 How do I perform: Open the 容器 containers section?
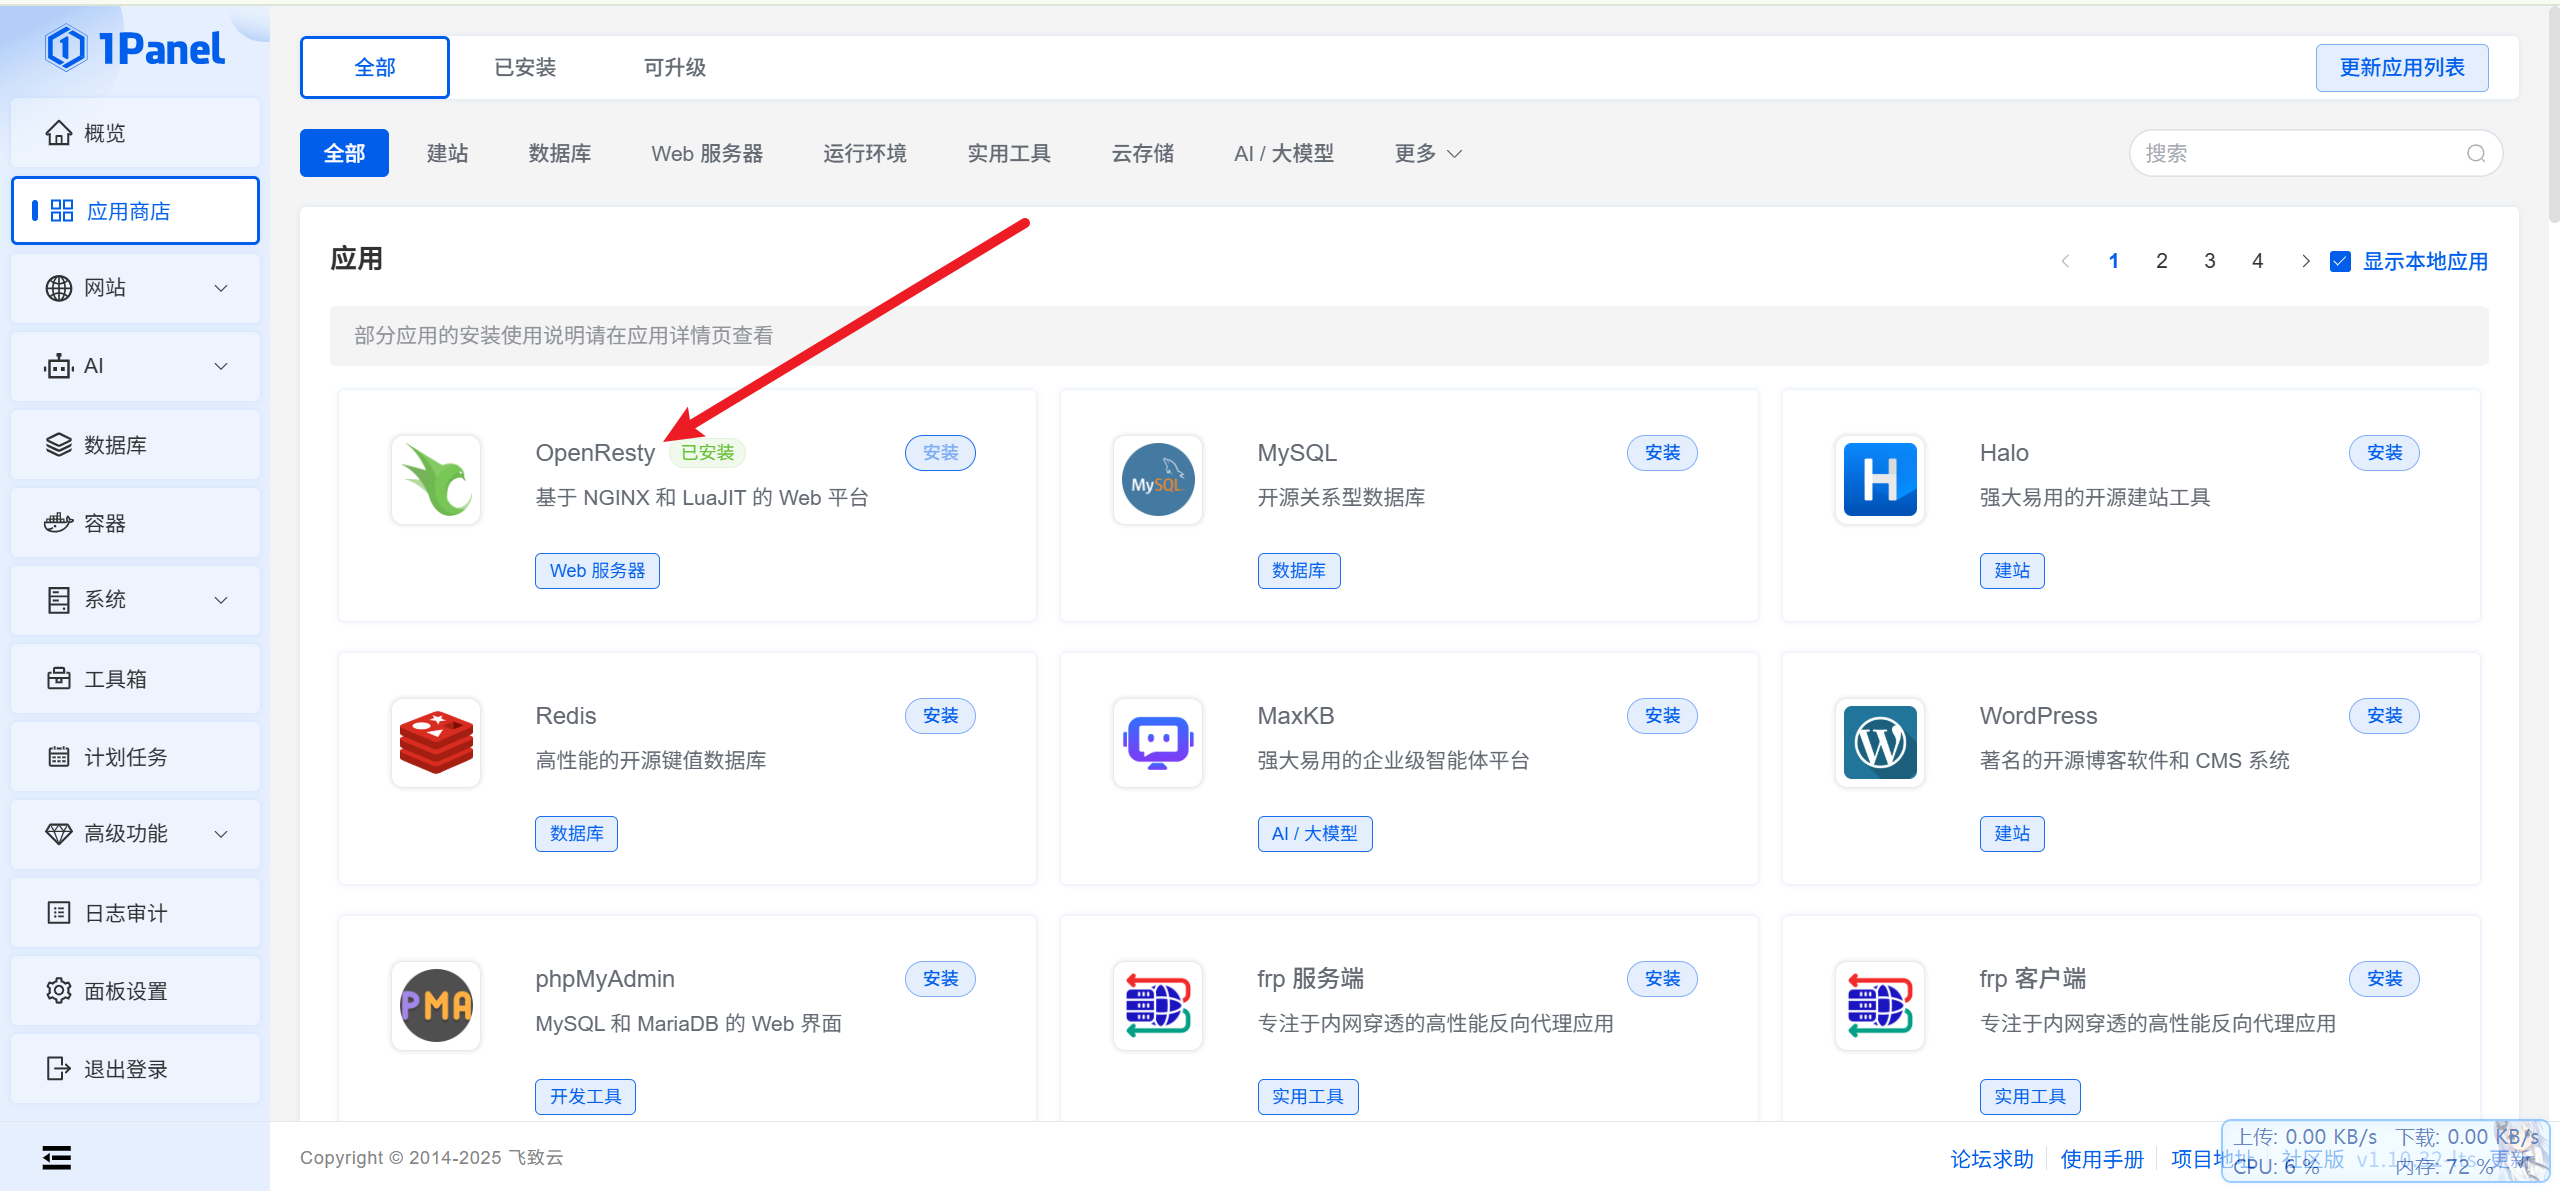point(135,523)
